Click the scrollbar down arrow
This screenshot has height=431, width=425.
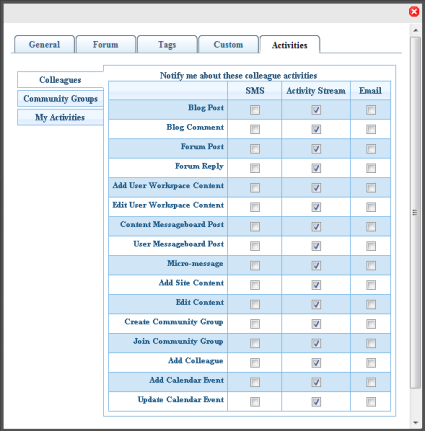415,423
